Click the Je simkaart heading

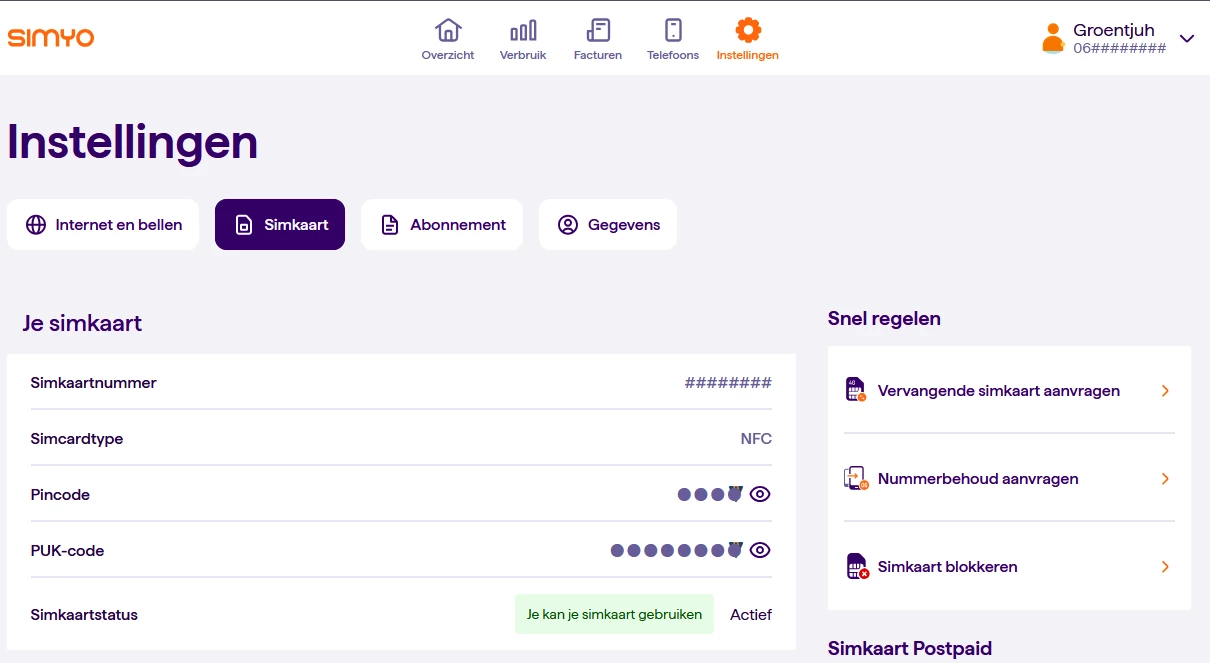tap(82, 323)
